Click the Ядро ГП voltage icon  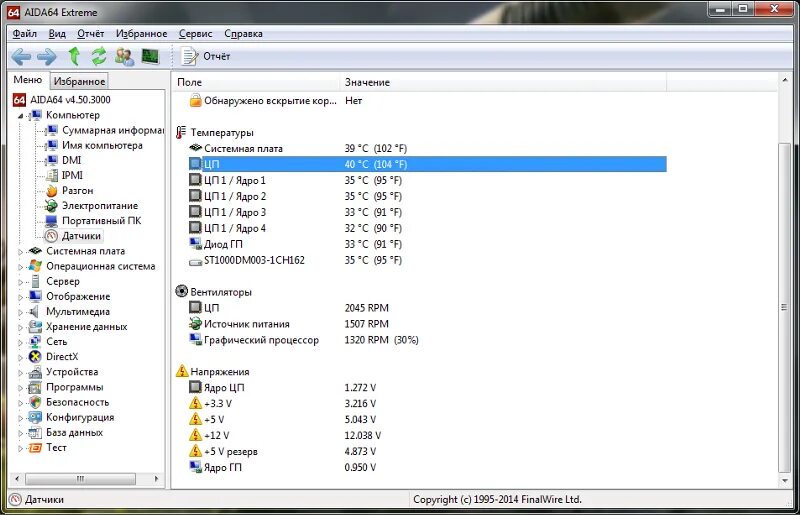tap(195, 467)
